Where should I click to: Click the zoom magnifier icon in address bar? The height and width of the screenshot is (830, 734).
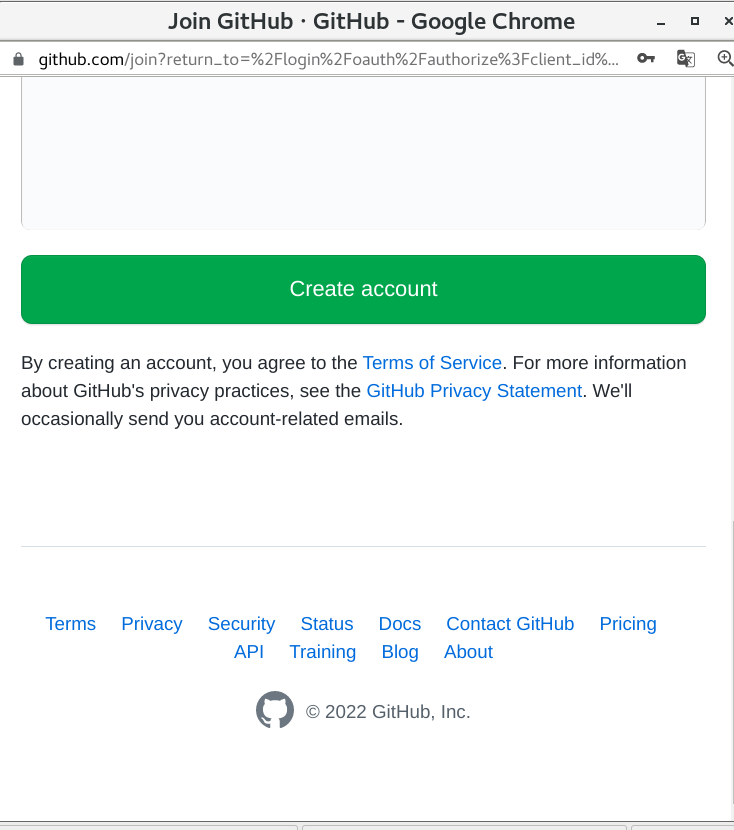click(x=726, y=59)
